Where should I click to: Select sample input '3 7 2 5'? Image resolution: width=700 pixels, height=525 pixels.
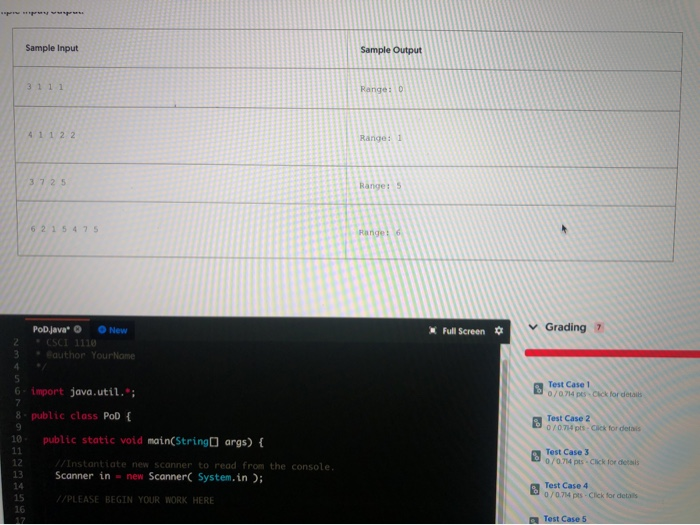(48, 182)
